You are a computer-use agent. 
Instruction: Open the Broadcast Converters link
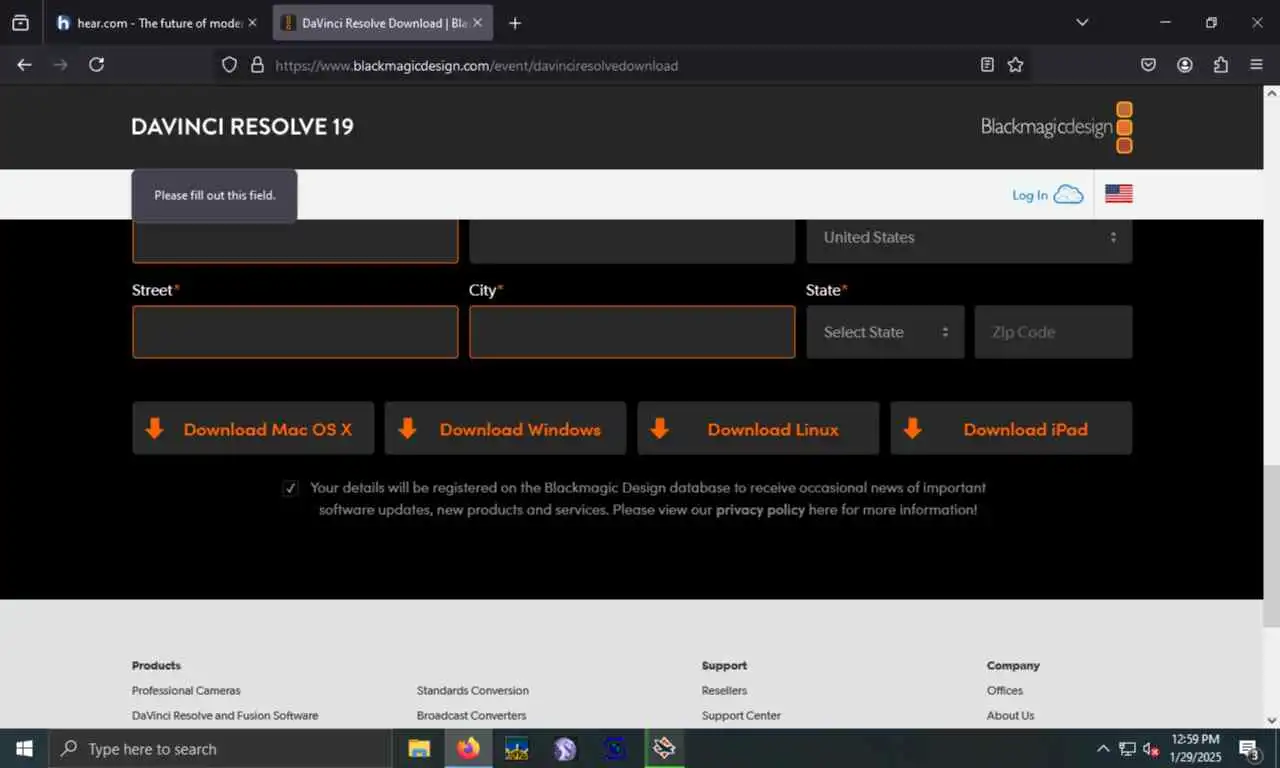pyautogui.click(x=471, y=715)
